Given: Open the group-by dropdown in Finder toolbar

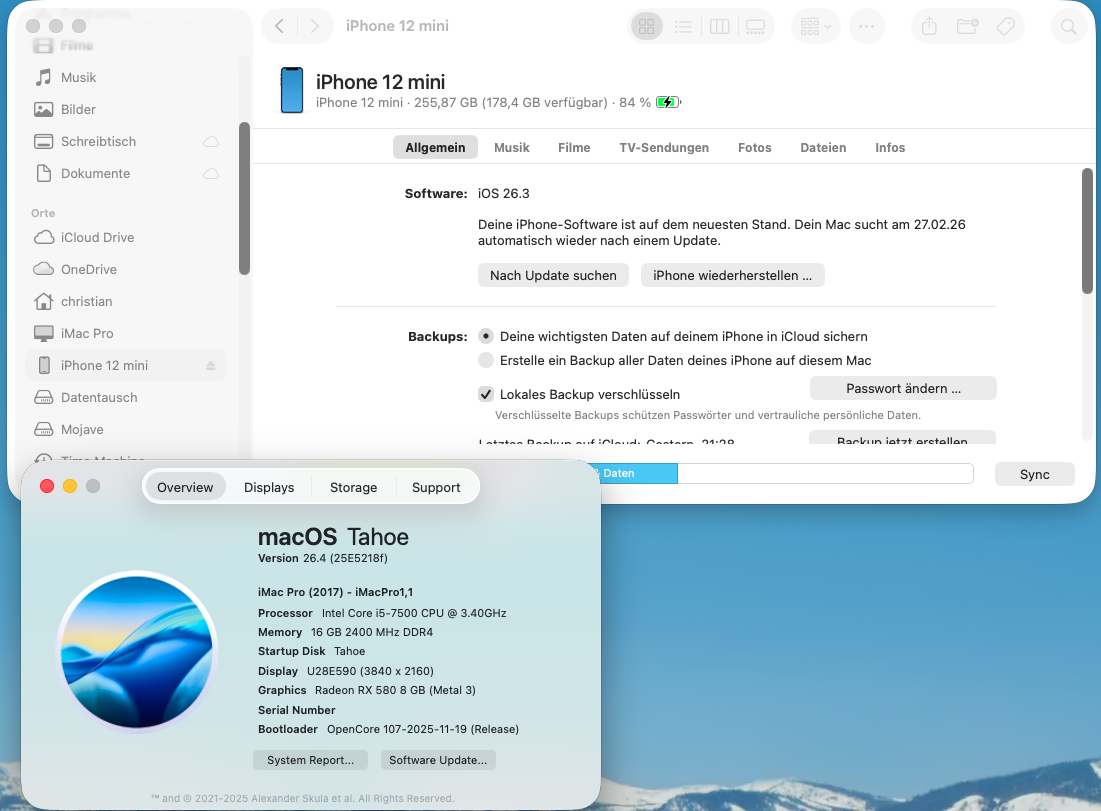Looking at the screenshot, I should (x=816, y=27).
